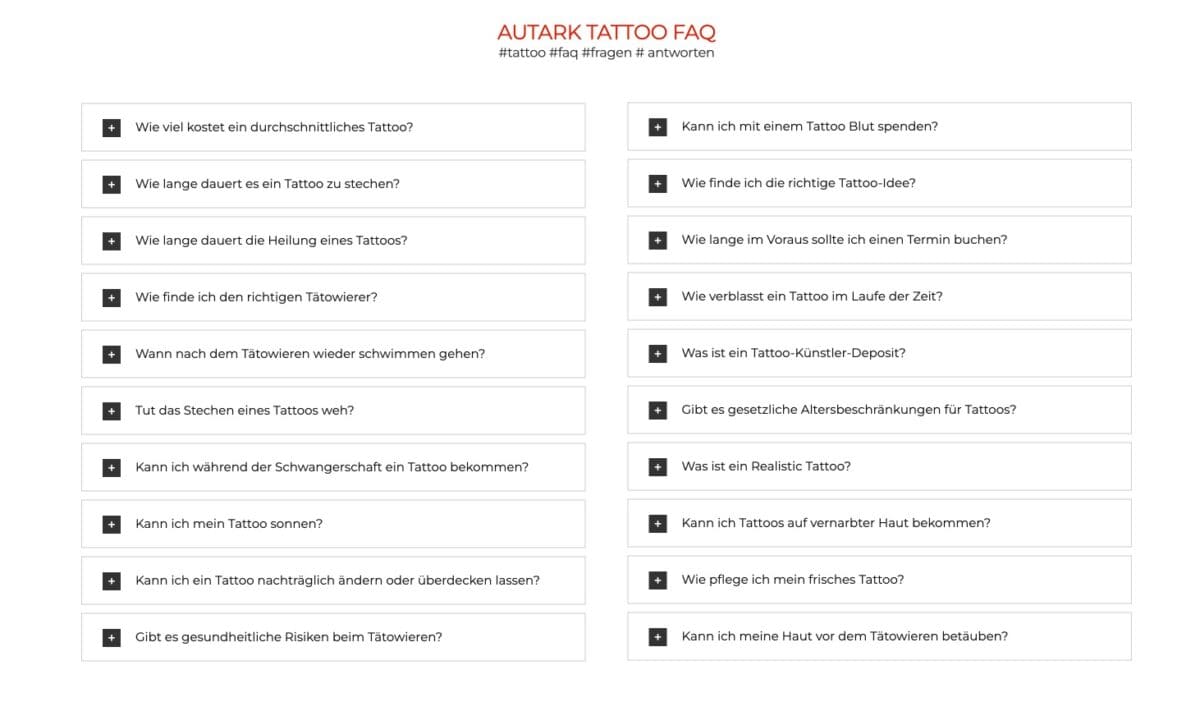Expand 'Wie lange dauert es ein Tattoo zu stechen?'

click(333, 184)
